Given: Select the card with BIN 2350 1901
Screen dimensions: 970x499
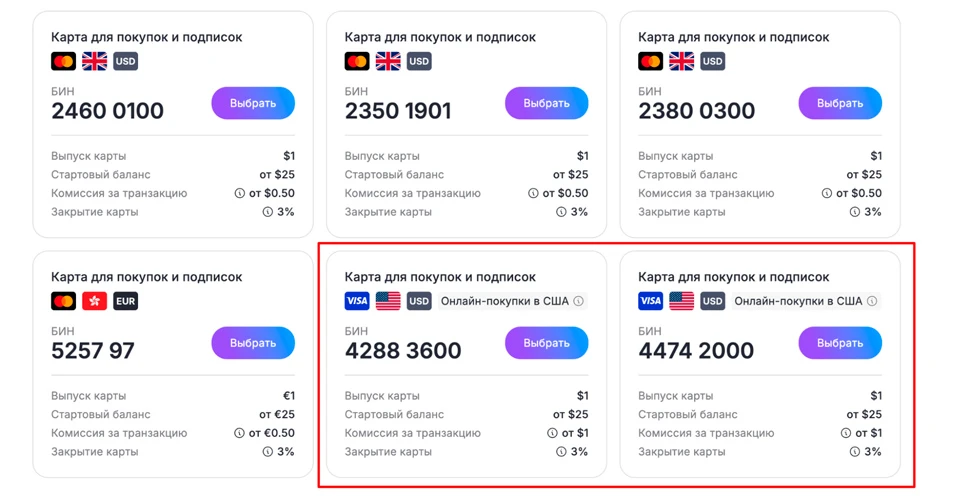Looking at the screenshot, I should [546, 103].
